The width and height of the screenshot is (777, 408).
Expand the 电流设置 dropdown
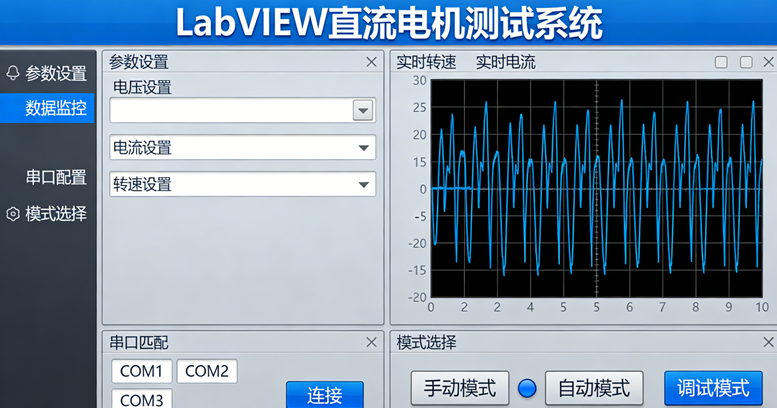363,148
